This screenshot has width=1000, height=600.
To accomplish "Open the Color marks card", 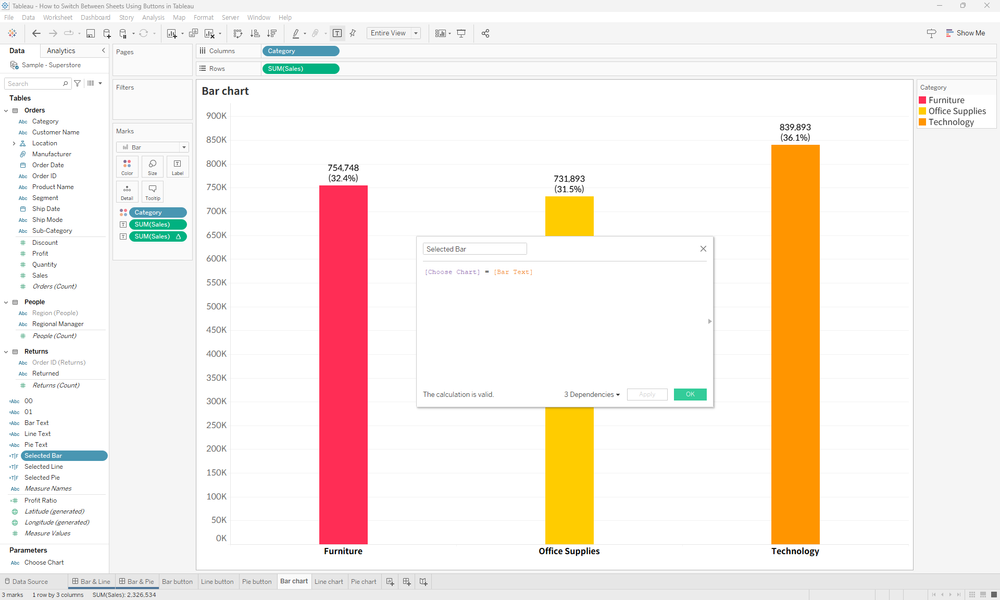I will tap(127, 167).
